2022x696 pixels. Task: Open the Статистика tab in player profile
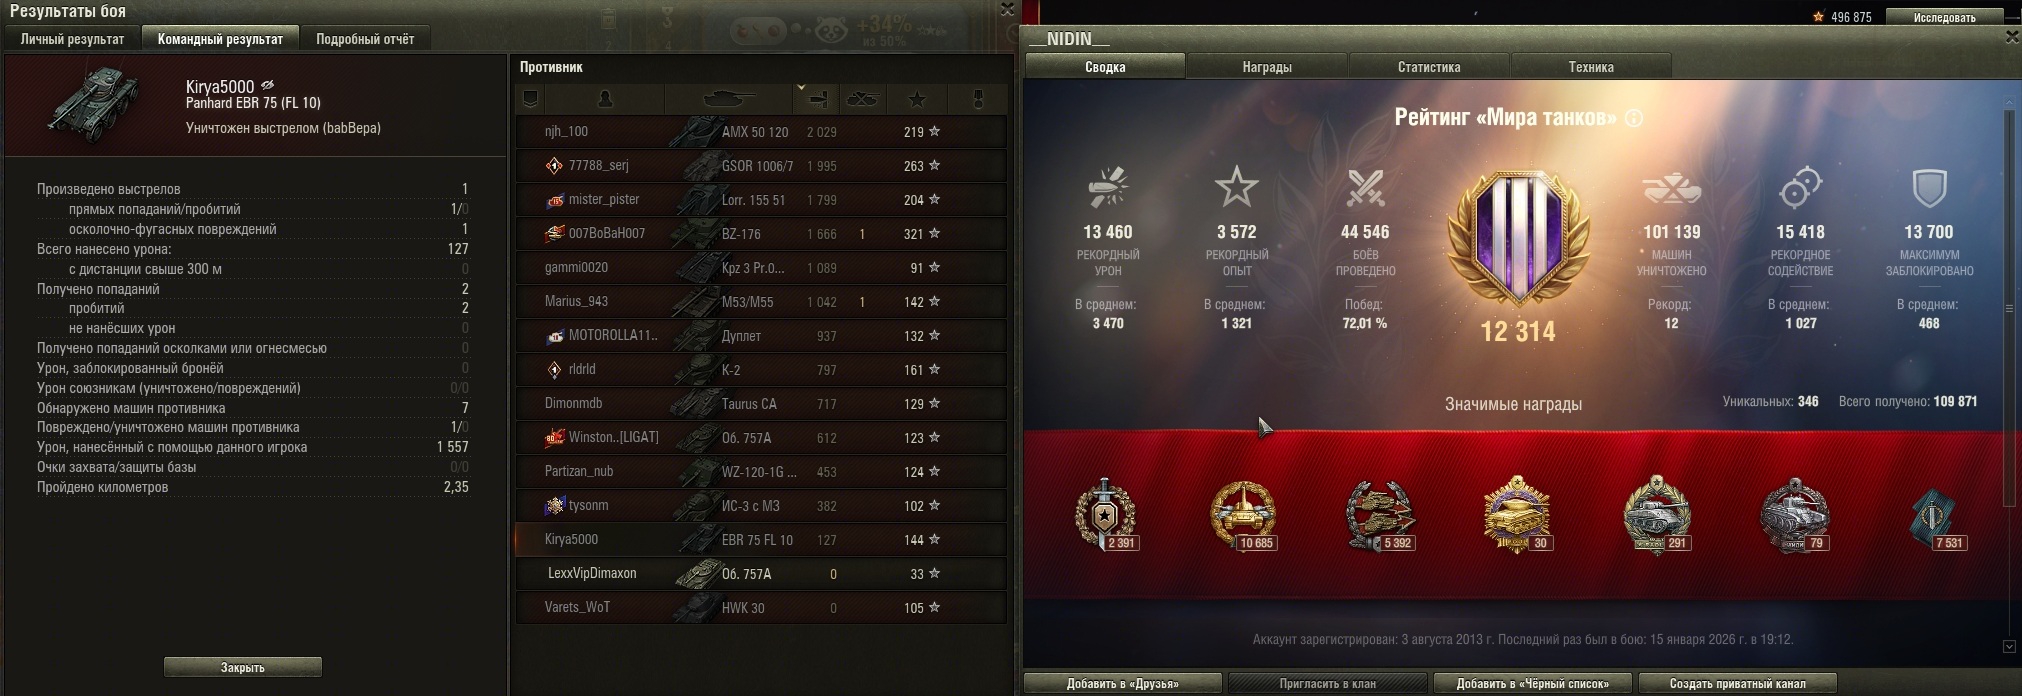click(1429, 67)
